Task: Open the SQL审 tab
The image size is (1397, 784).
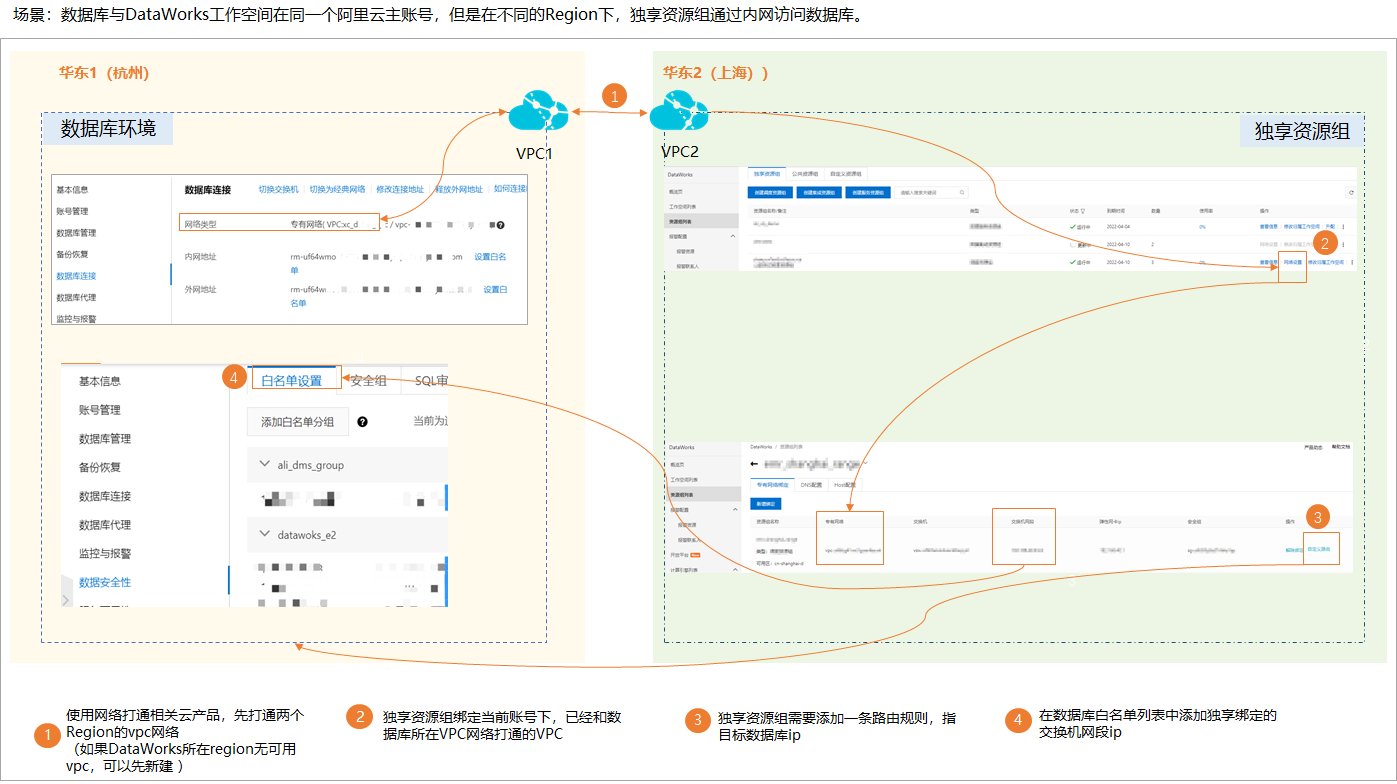Action: 431,380
